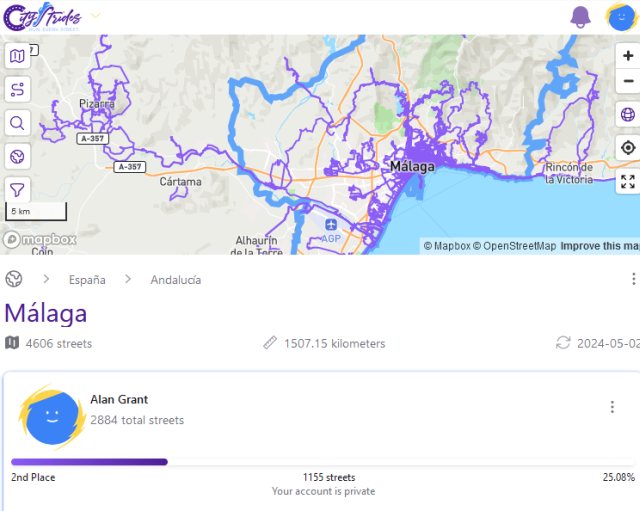The height and width of the screenshot is (511, 640).
Task: Open the notifications bell
Action: 580,17
